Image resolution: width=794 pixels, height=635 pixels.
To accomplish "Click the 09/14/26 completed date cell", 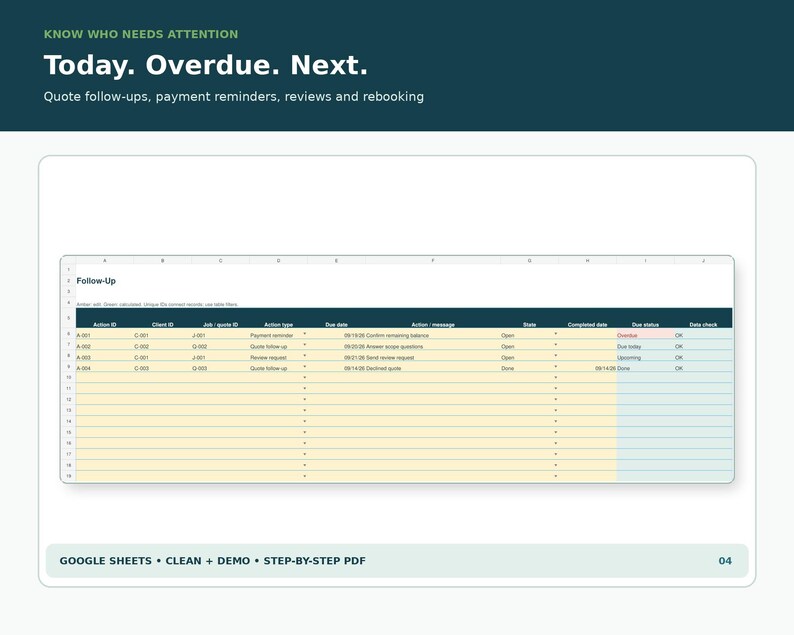I will coord(587,368).
